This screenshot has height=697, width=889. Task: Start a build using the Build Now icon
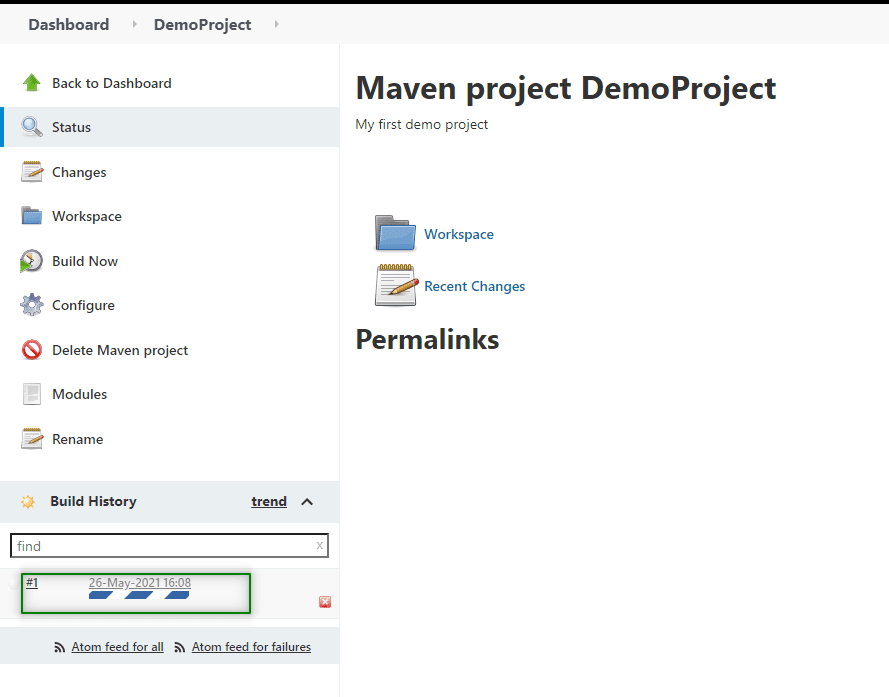30,261
